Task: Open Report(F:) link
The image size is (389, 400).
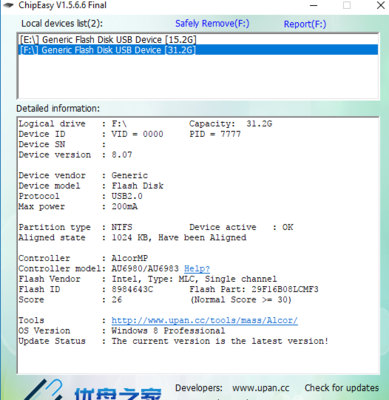Action: pyautogui.click(x=305, y=24)
